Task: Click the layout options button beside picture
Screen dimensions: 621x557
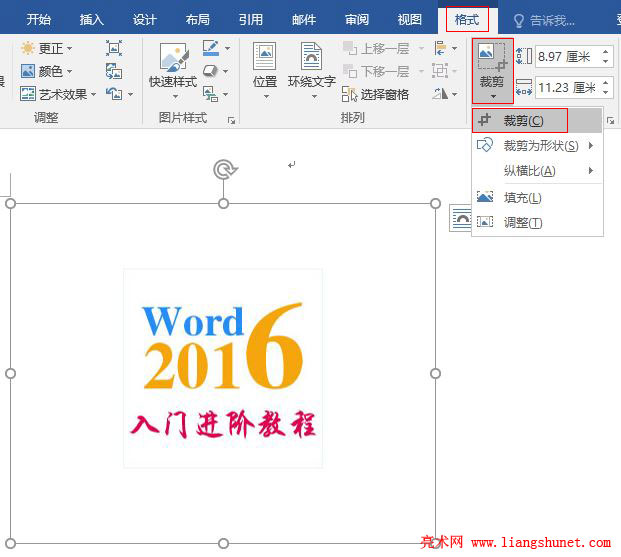Action: click(x=461, y=218)
